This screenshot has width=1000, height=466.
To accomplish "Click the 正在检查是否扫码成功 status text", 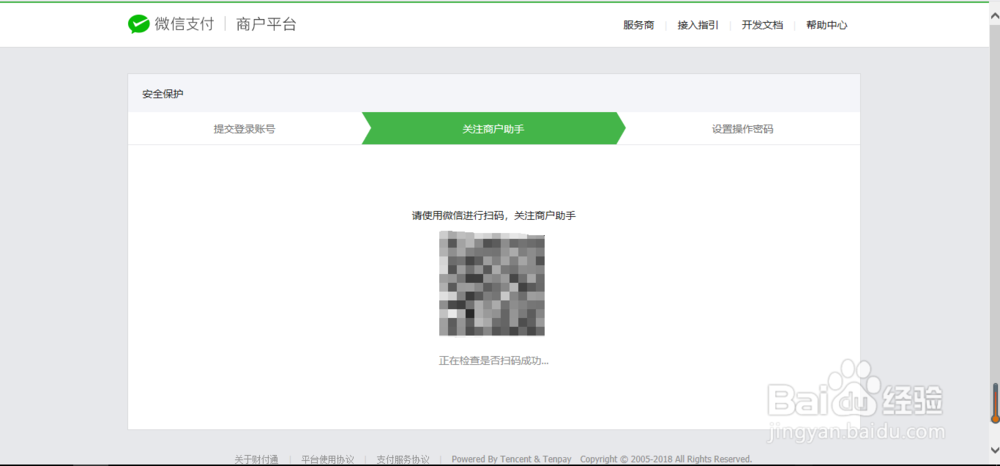I will (x=494, y=361).
